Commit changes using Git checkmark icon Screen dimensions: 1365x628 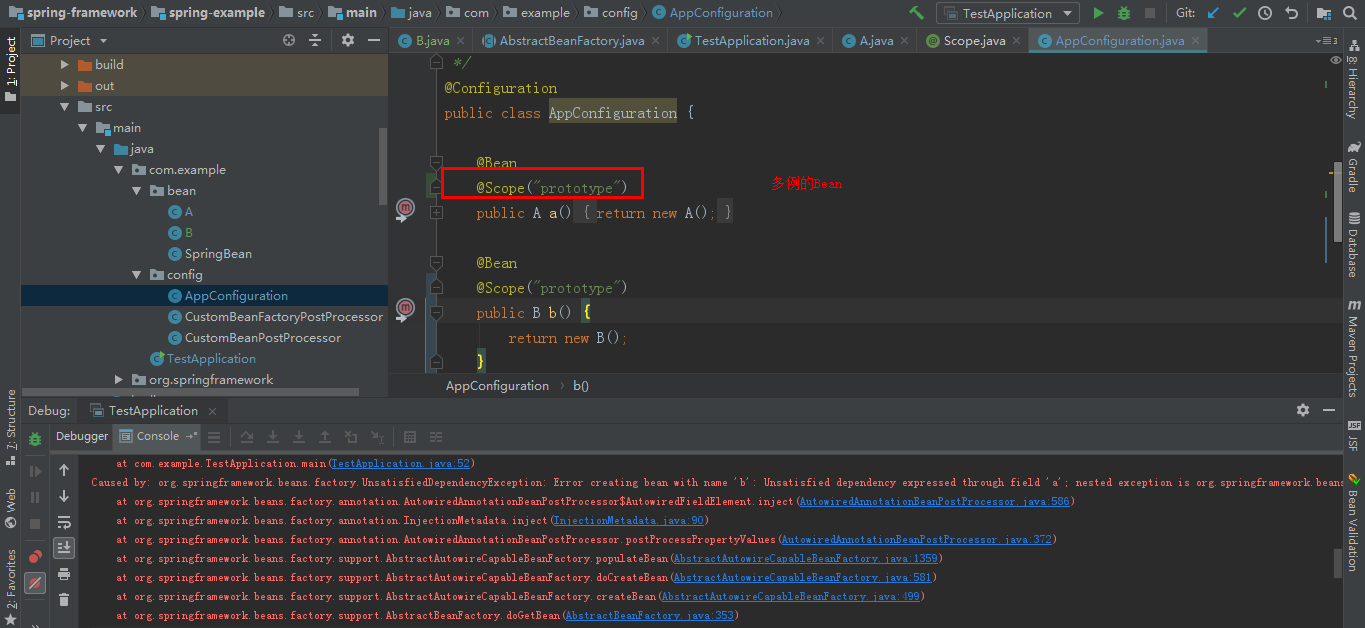coord(1239,13)
